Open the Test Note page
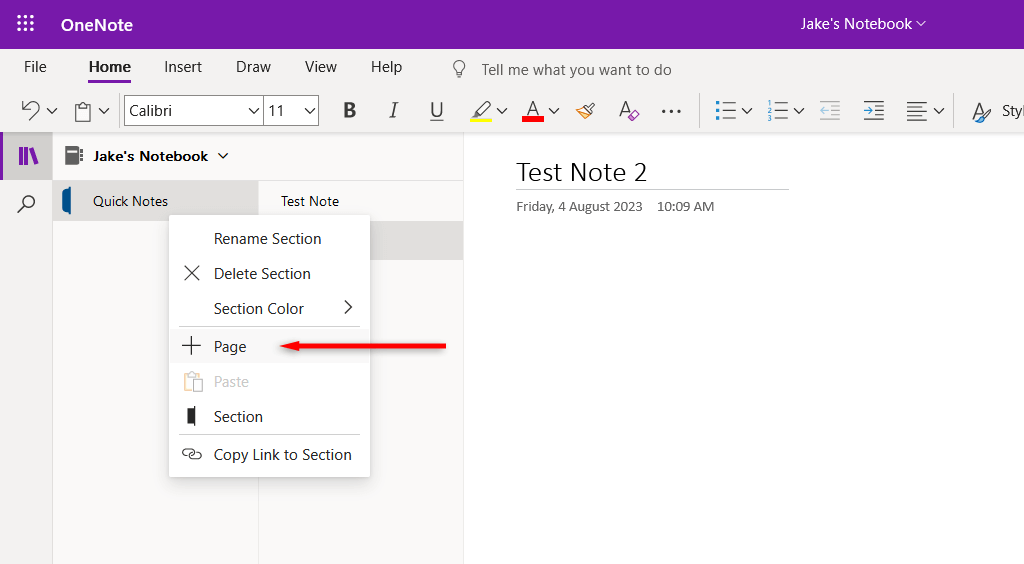This screenshot has width=1024, height=564. click(x=310, y=201)
